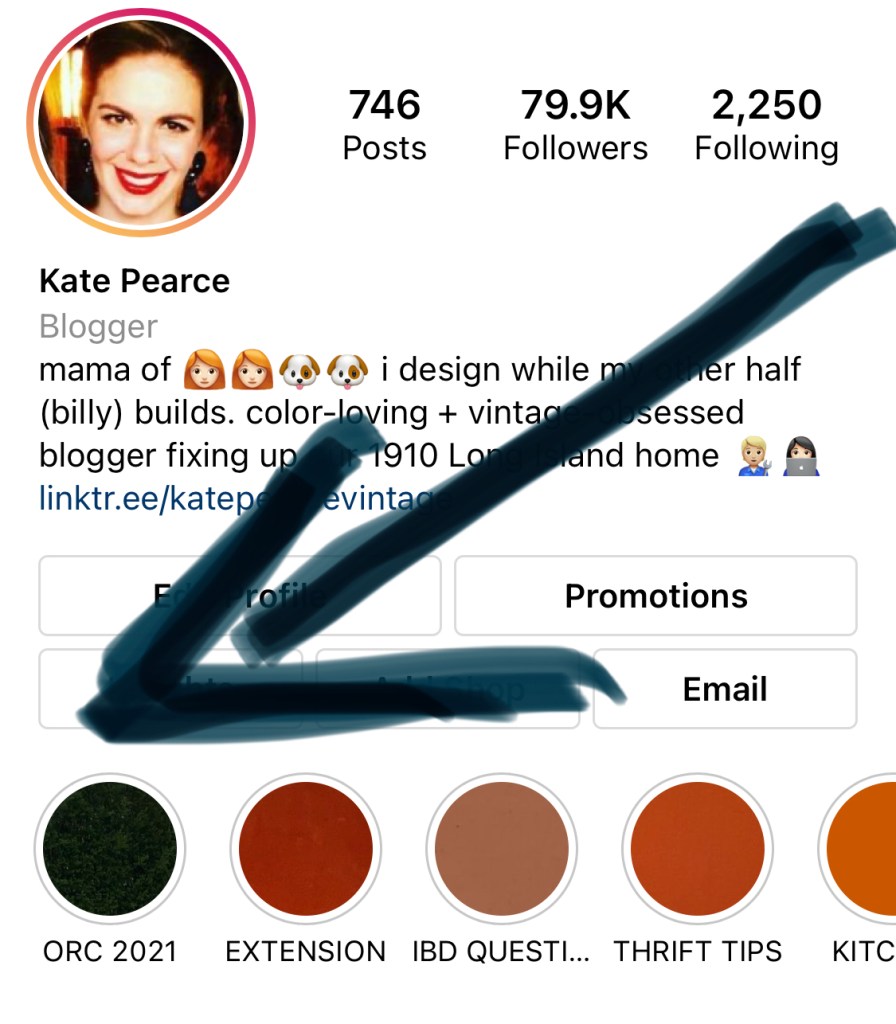View the IBD QUESTI... highlight circle
The height and width of the screenshot is (1024, 896).
point(501,849)
